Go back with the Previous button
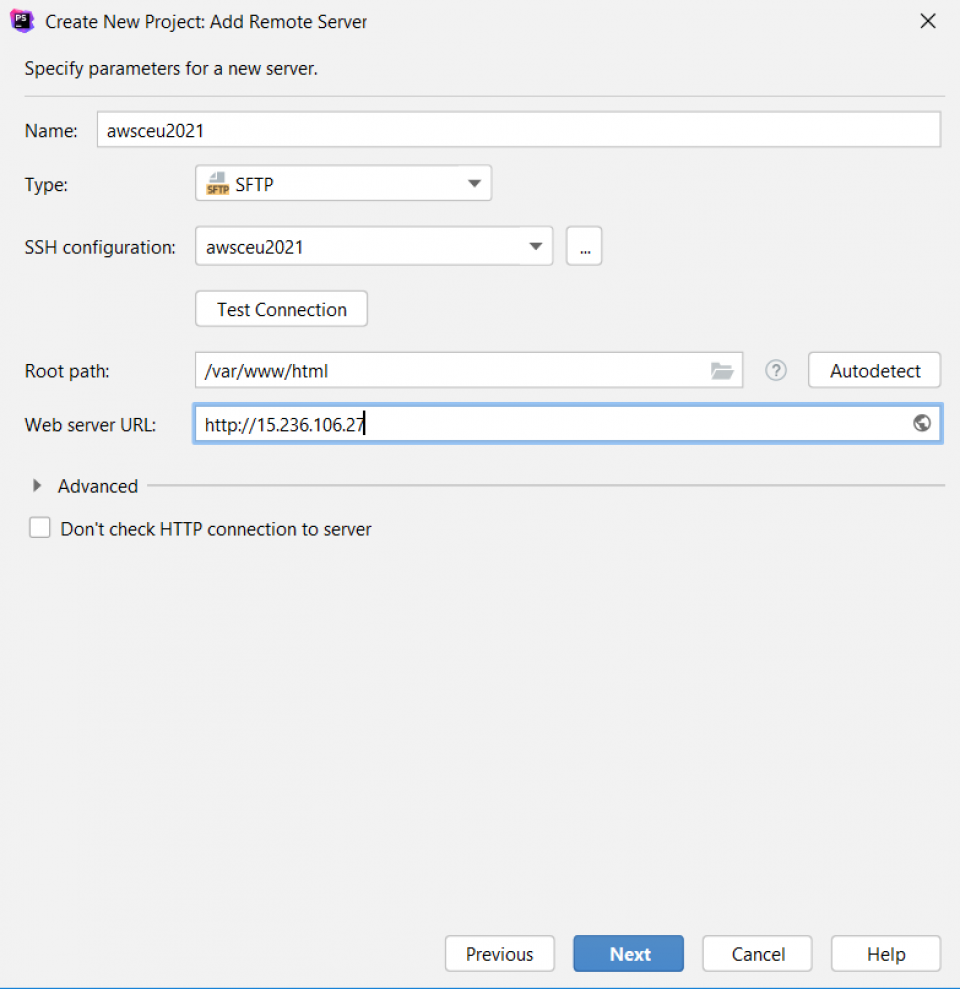960x989 pixels. pos(499,953)
